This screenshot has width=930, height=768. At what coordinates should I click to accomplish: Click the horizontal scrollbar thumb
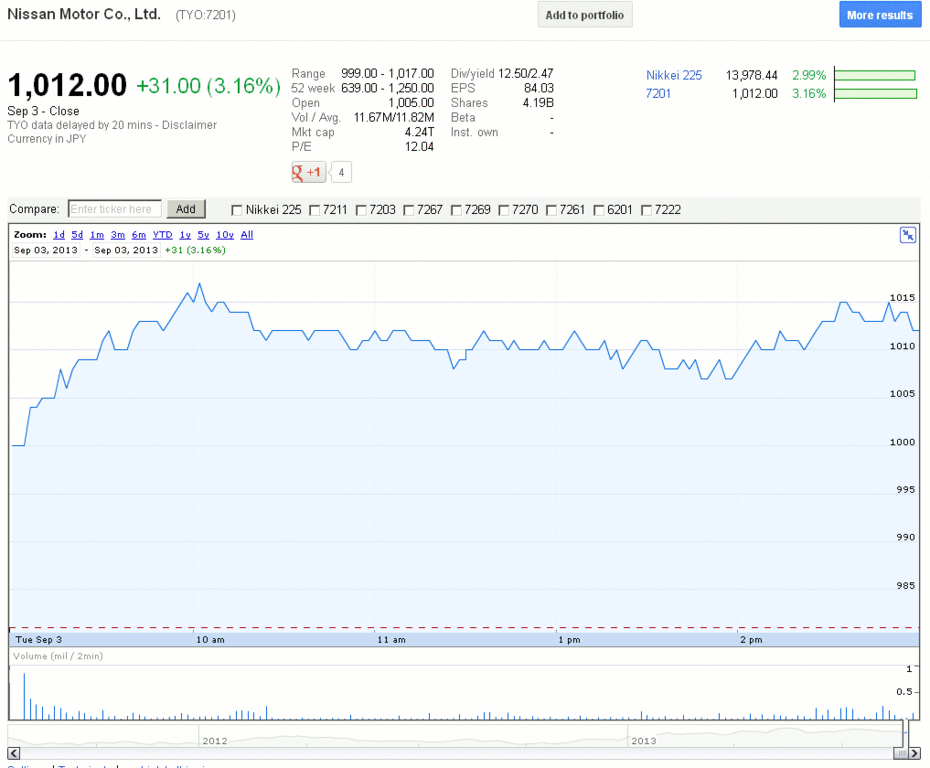pyautogui.click(x=900, y=753)
